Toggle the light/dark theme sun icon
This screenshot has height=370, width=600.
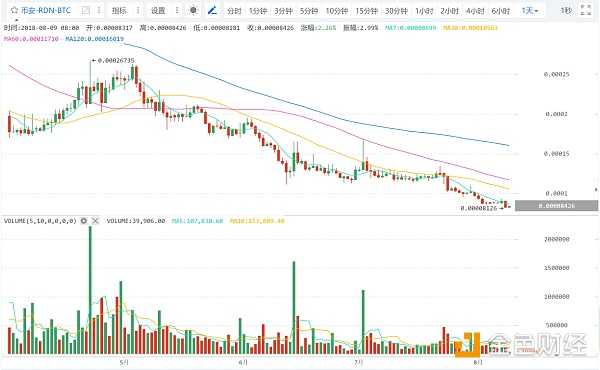pos(193,10)
